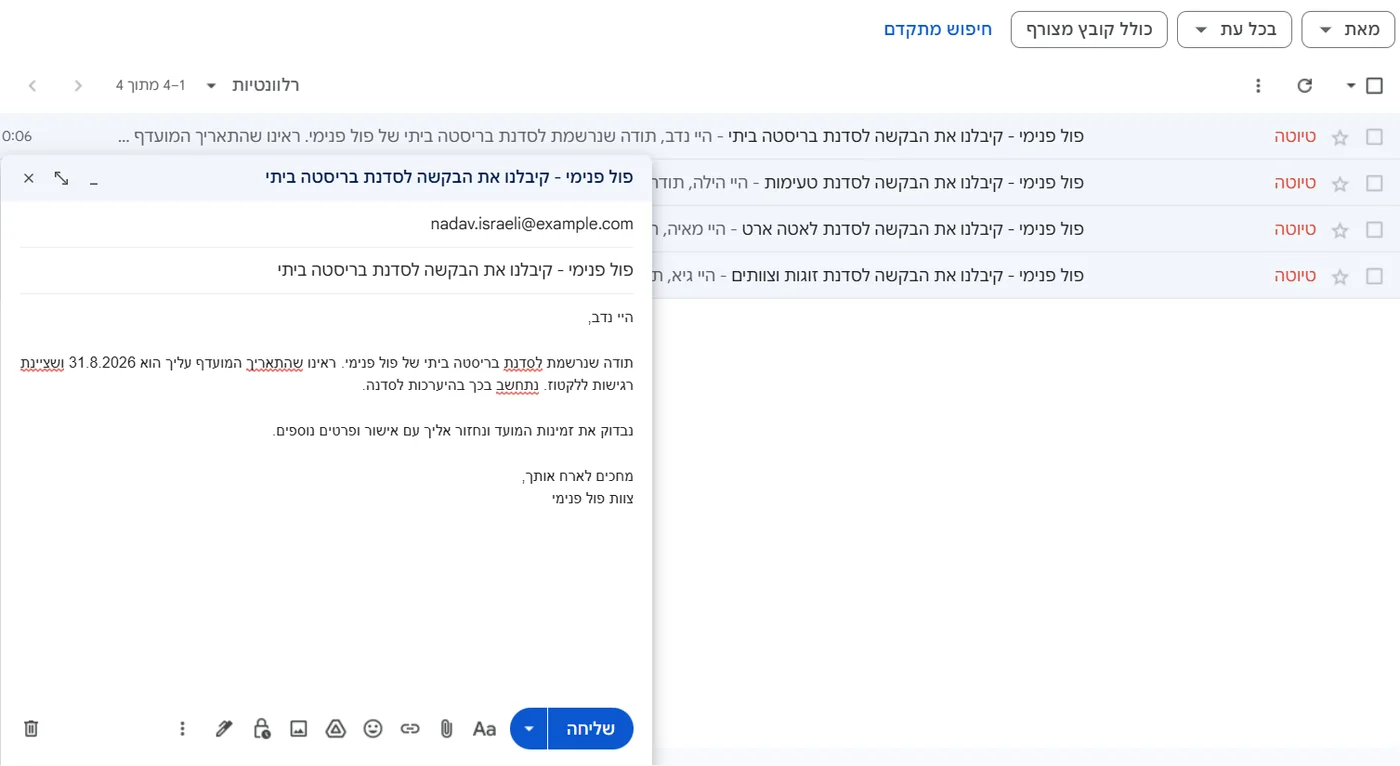Viewport: 1400px width, 766px height.
Task: Open the list's three-dot more menu
Action: tap(1259, 86)
